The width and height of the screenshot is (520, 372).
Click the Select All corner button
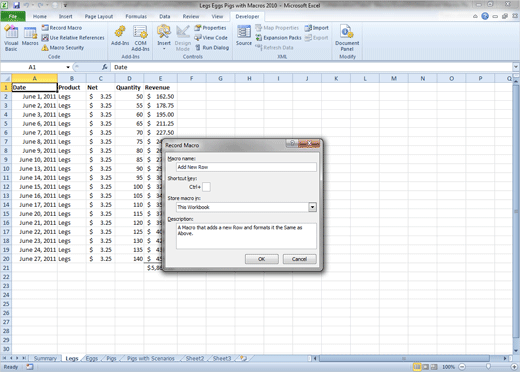pyautogui.click(x=6, y=79)
